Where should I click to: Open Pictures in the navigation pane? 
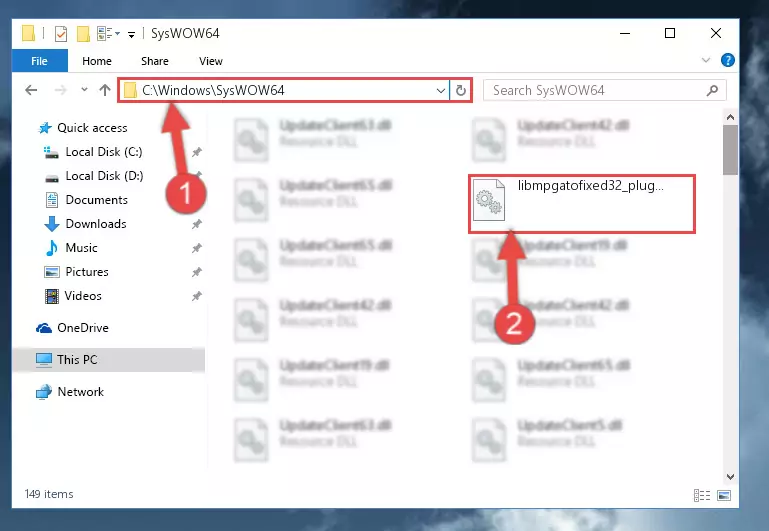87,272
